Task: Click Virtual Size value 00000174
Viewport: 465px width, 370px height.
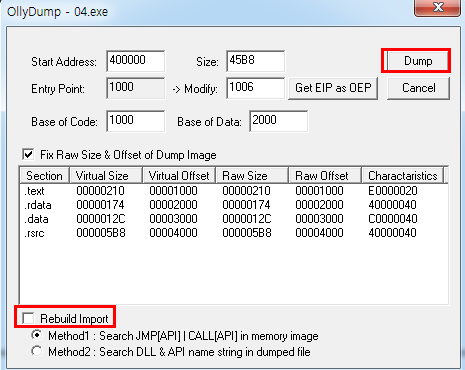Action: click(100, 205)
